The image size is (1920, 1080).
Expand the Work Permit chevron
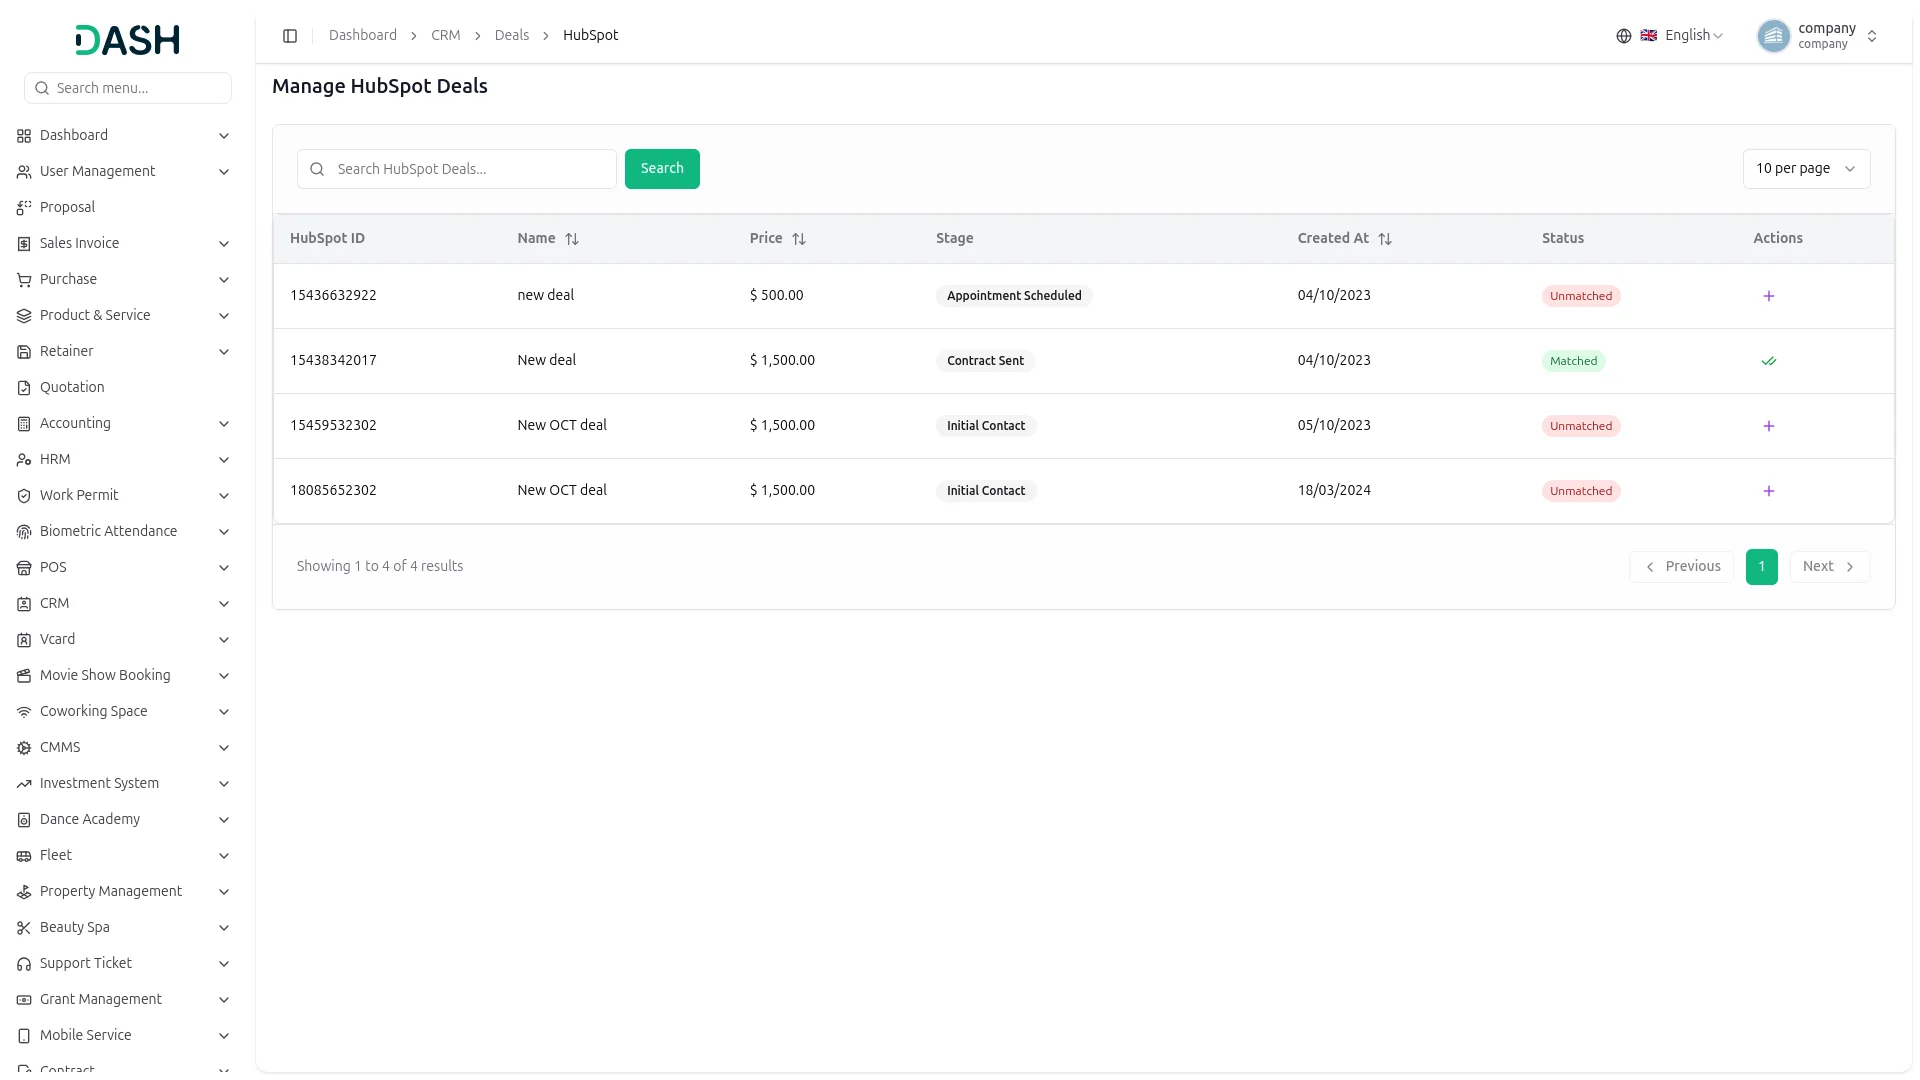(224, 496)
